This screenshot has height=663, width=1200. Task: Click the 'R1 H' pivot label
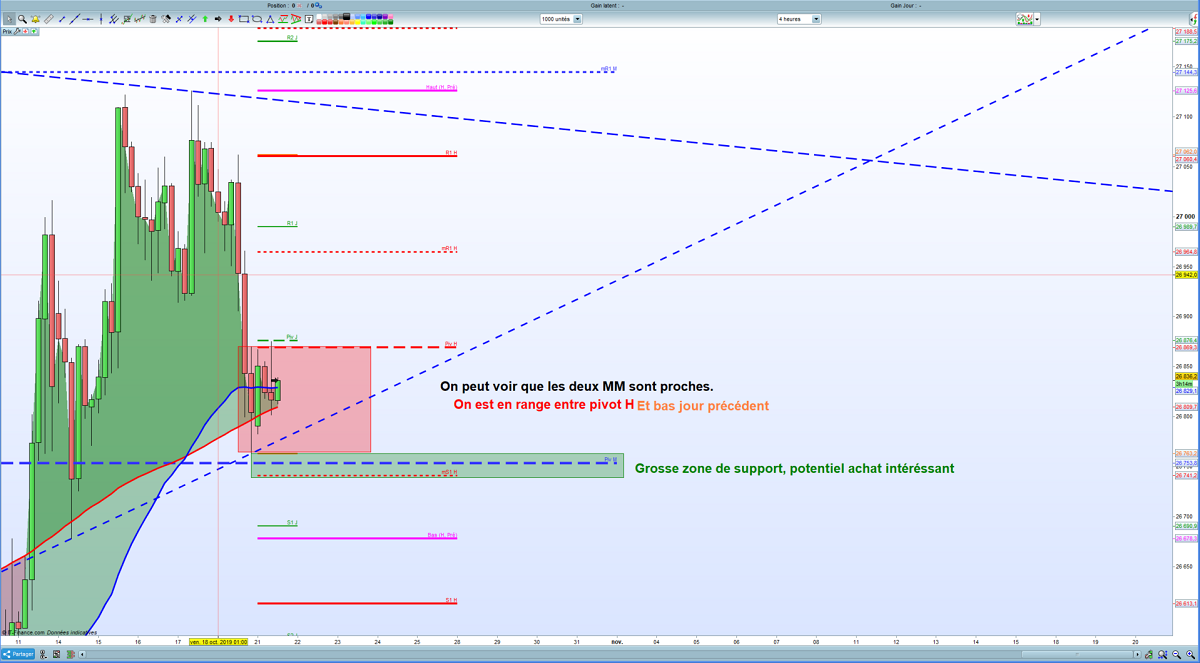pyautogui.click(x=451, y=153)
